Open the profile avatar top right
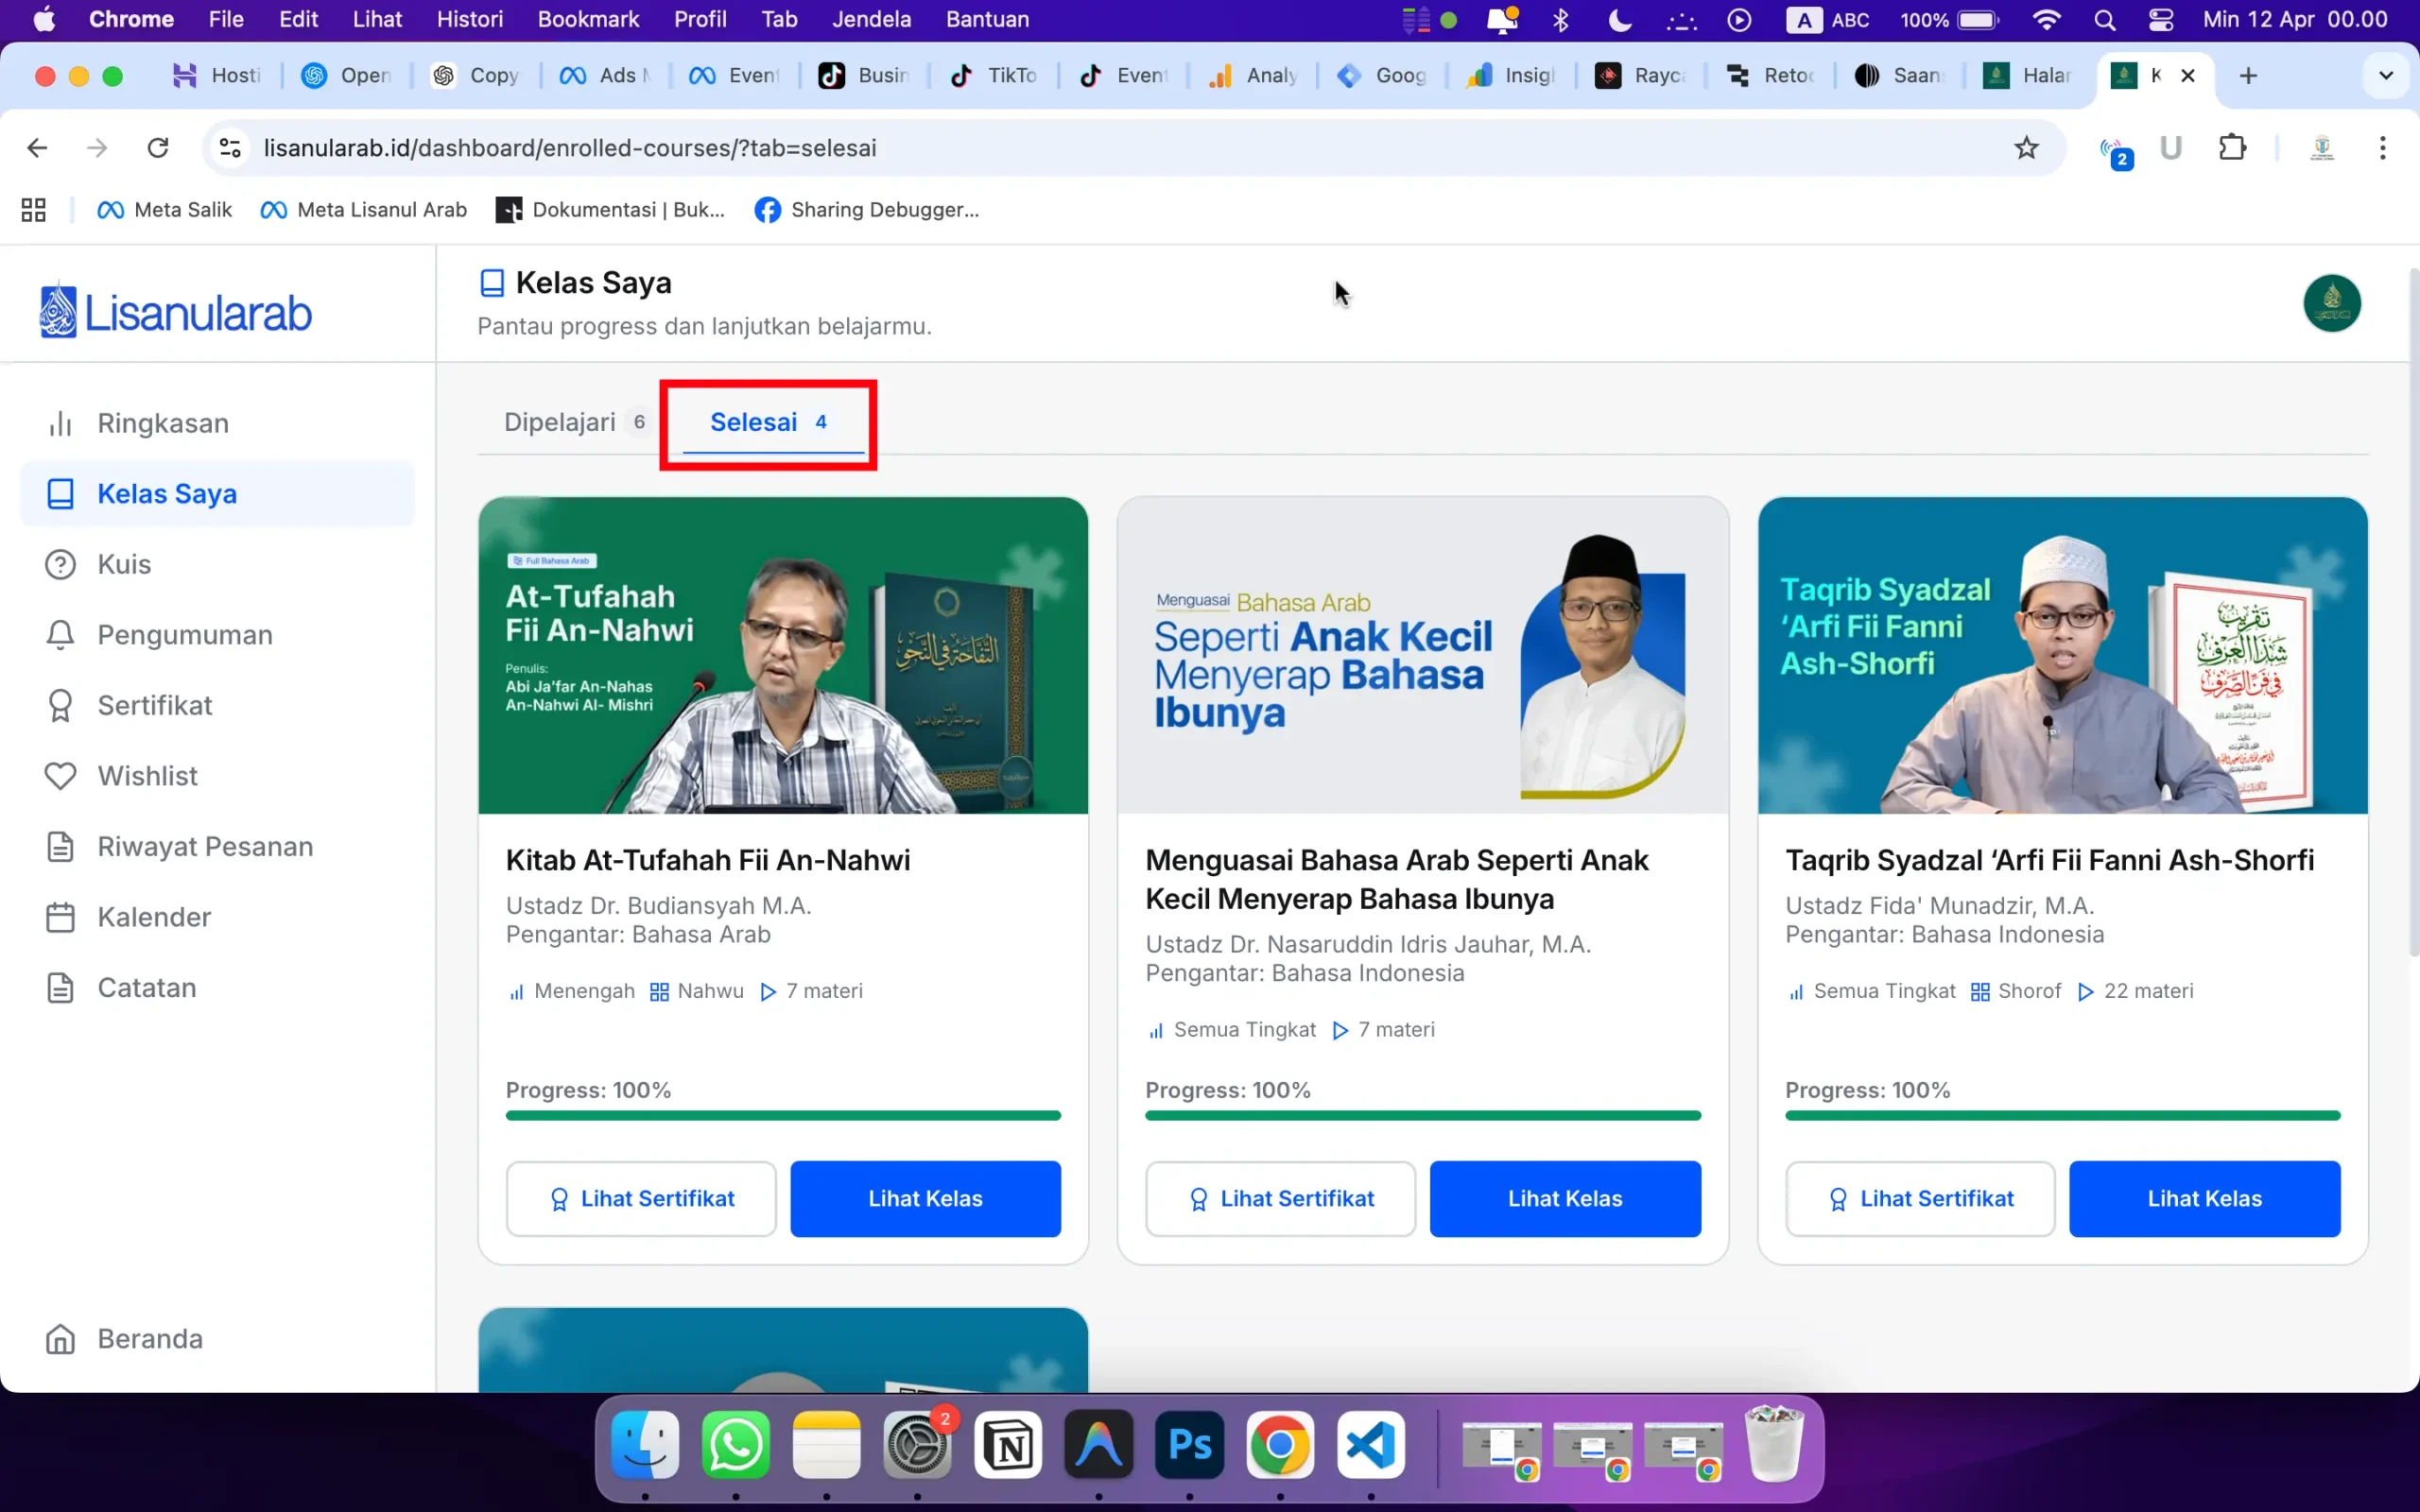The width and height of the screenshot is (2420, 1512). coord(2332,302)
